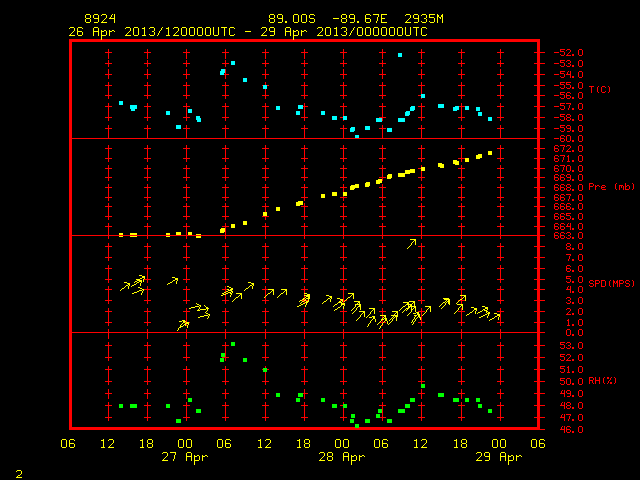Click the lowest cyan temperature point near -60.0

357,137
